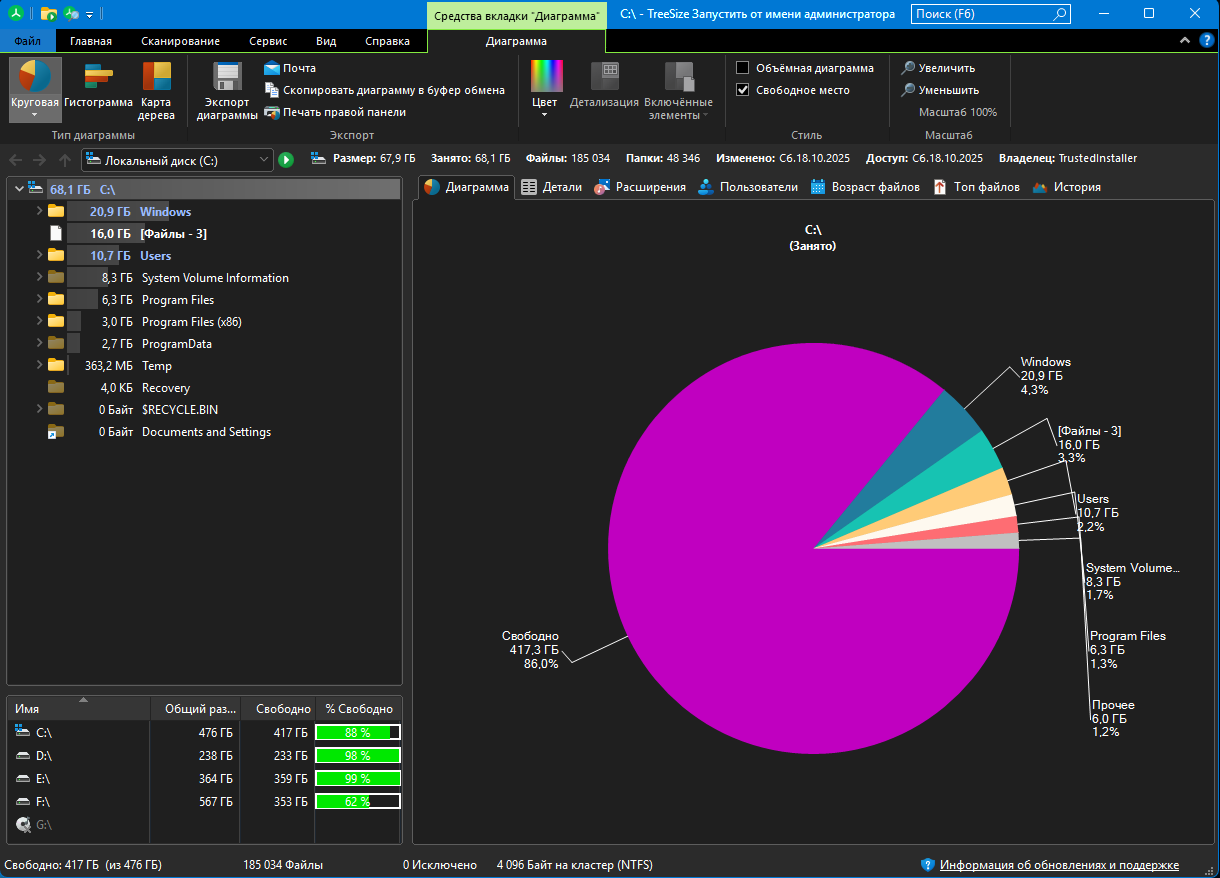
Task: Click the Экспорт диаграммы floppy icon
Action: click(227, 78)
